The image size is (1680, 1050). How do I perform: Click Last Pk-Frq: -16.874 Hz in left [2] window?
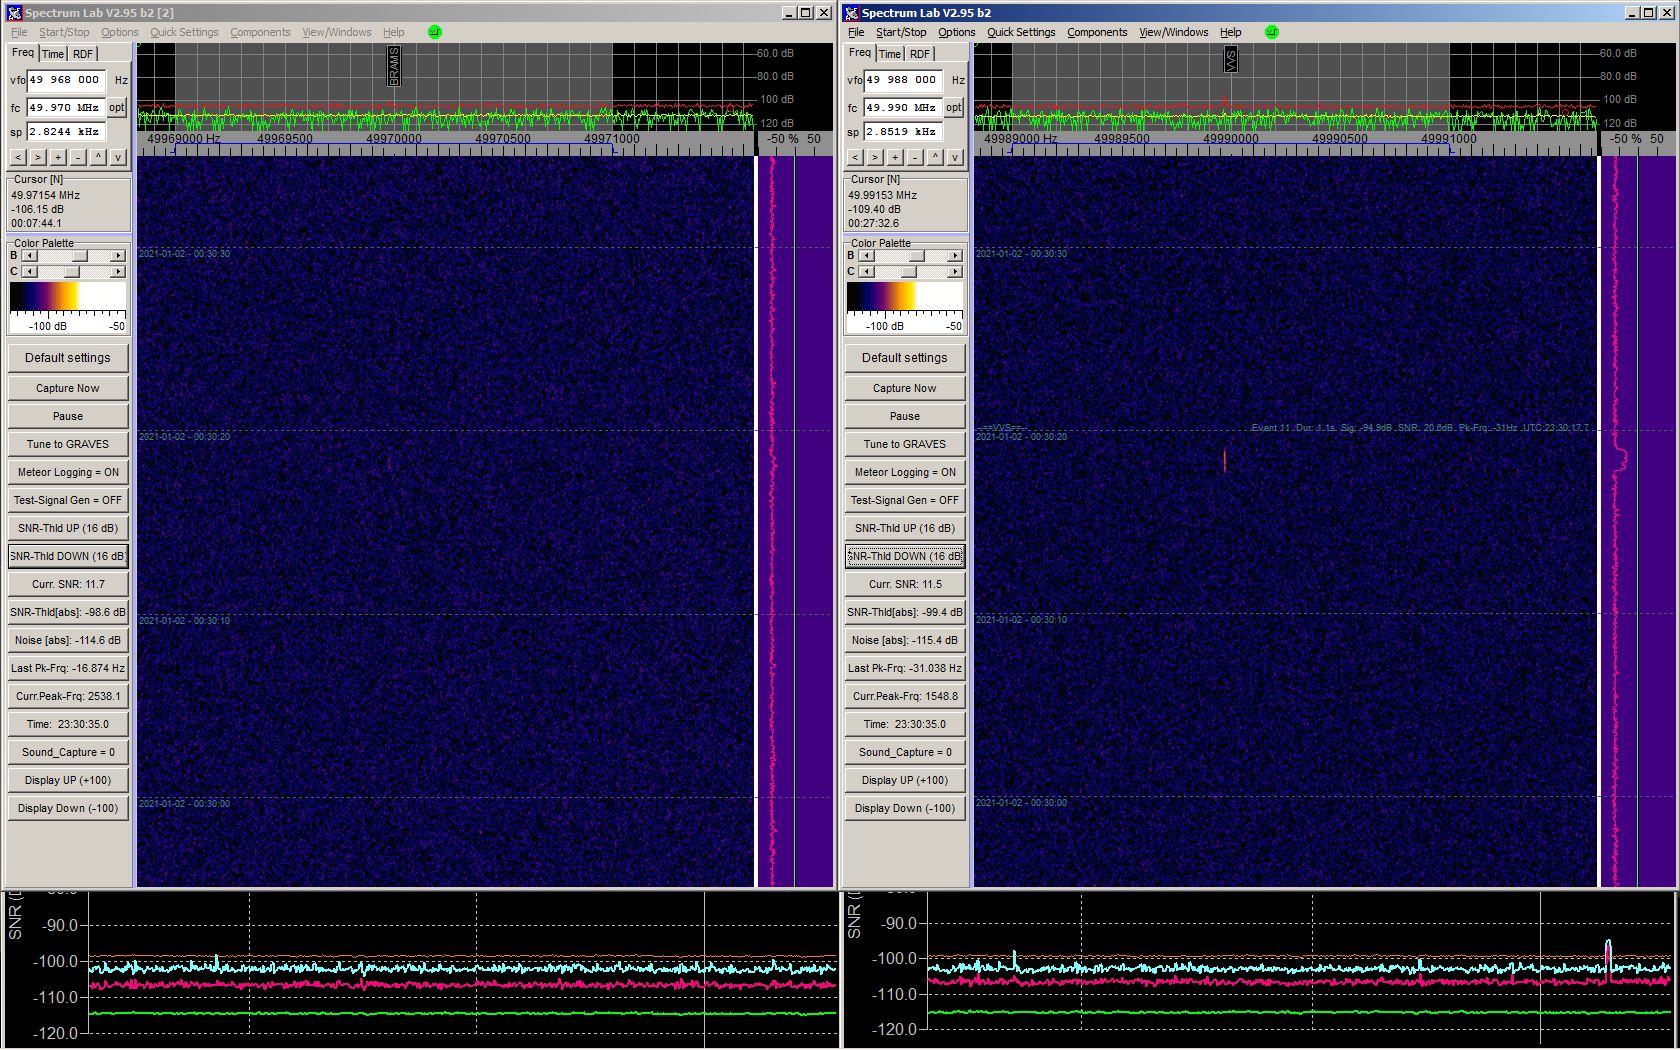point(68,668)
